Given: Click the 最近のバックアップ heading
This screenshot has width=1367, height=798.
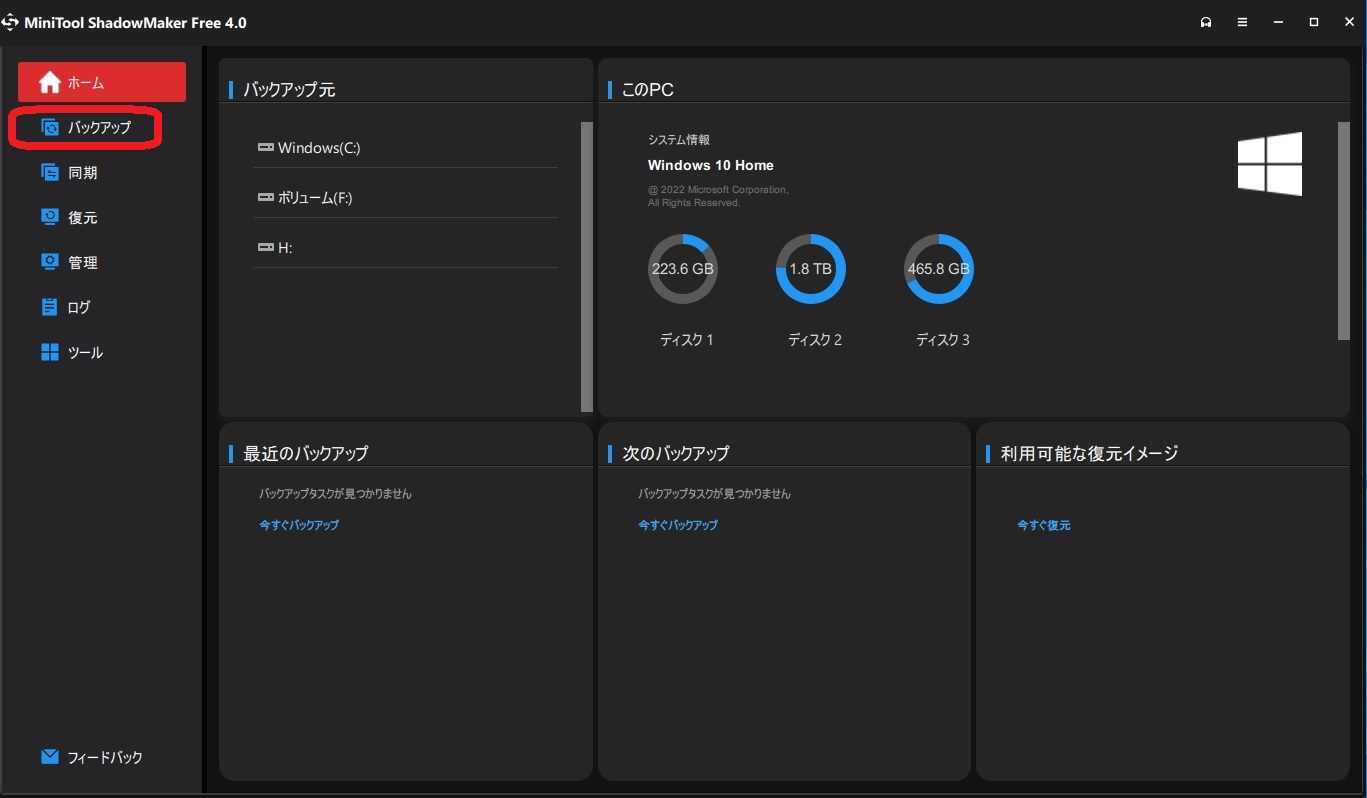Looking at the screenshot, I should click(306, 453).
